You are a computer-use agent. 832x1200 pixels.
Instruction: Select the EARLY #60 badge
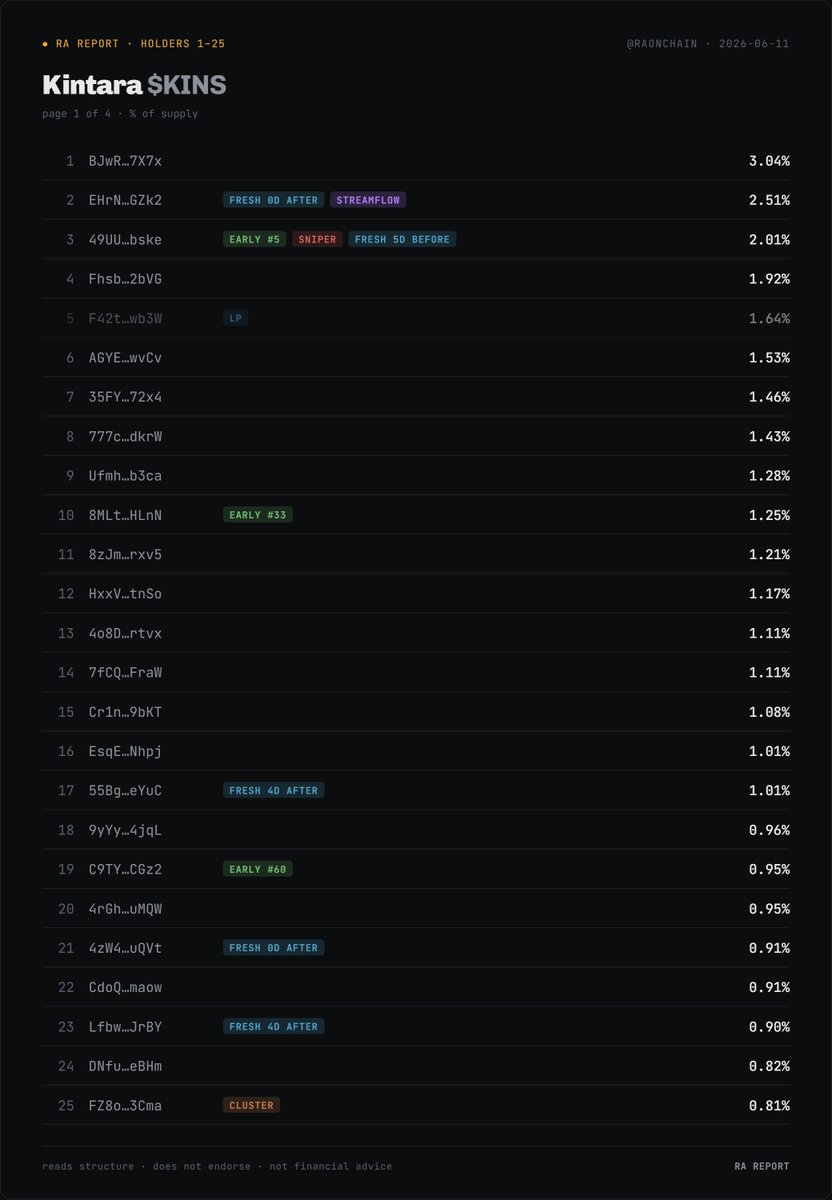click(258, 869)
